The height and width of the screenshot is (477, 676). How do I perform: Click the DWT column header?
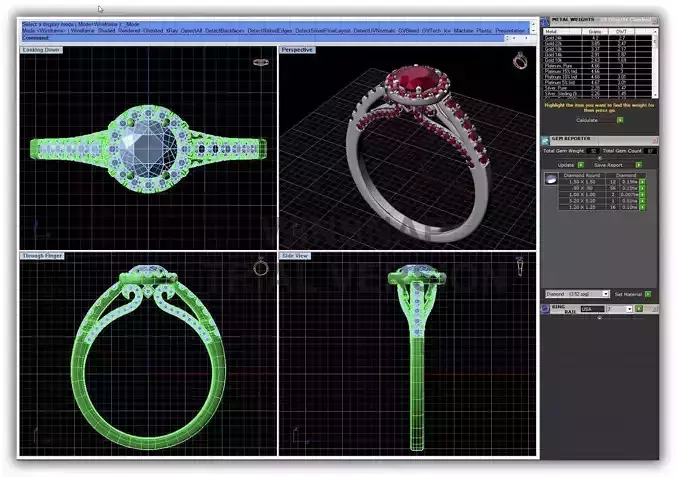621,31
